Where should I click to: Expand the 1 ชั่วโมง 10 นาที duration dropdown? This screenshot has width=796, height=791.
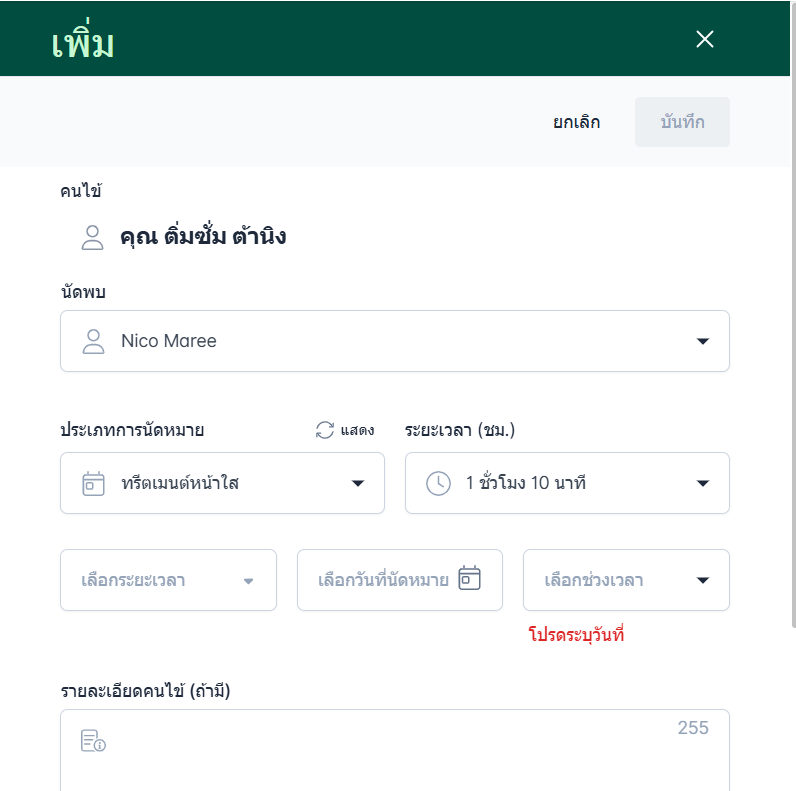click(702, 484)
